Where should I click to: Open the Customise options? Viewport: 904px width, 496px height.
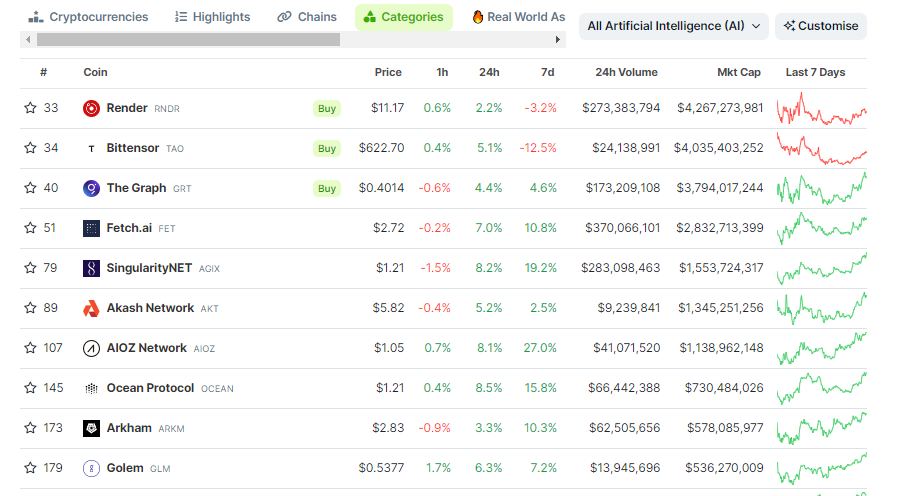pyautogui.click(x=821, y=26)
